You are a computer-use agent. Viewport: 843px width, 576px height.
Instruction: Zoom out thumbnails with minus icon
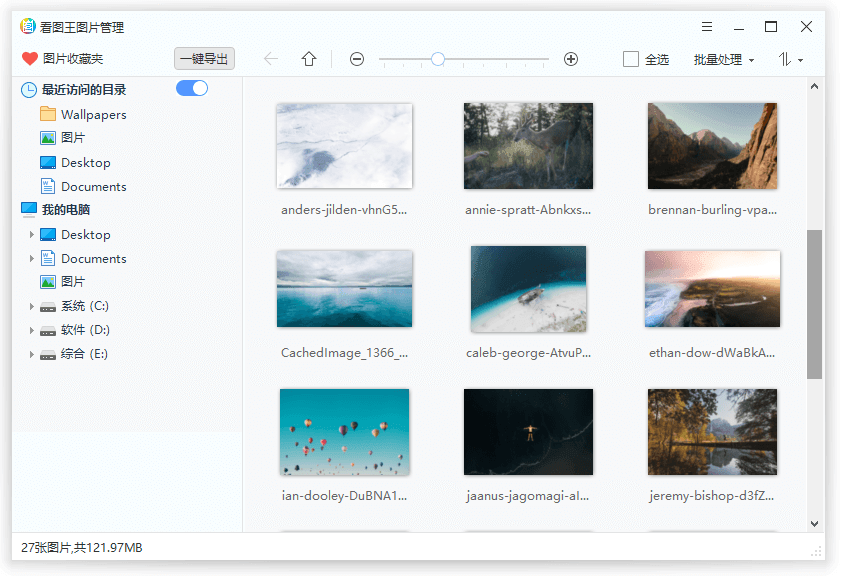tap(357, 59)
